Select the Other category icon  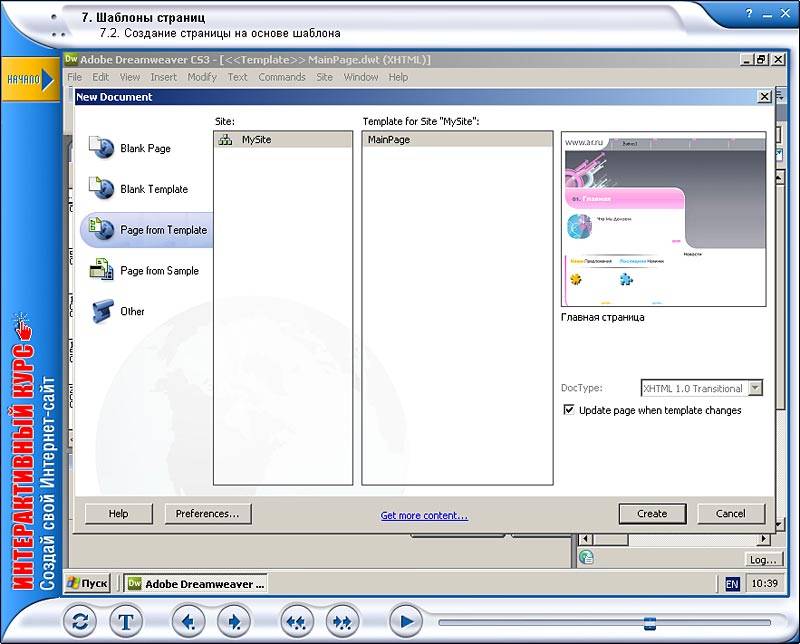pyautogui.click(x=102, y=311)
